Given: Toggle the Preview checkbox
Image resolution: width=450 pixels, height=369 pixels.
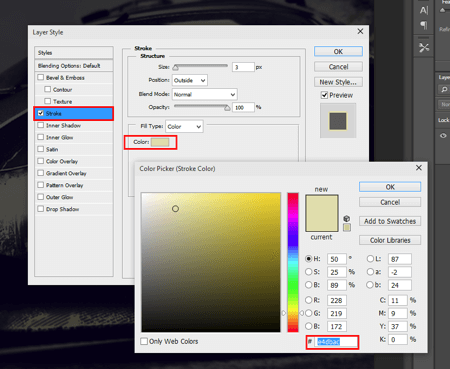Looking at the screenshot, I should coord(324,95).
